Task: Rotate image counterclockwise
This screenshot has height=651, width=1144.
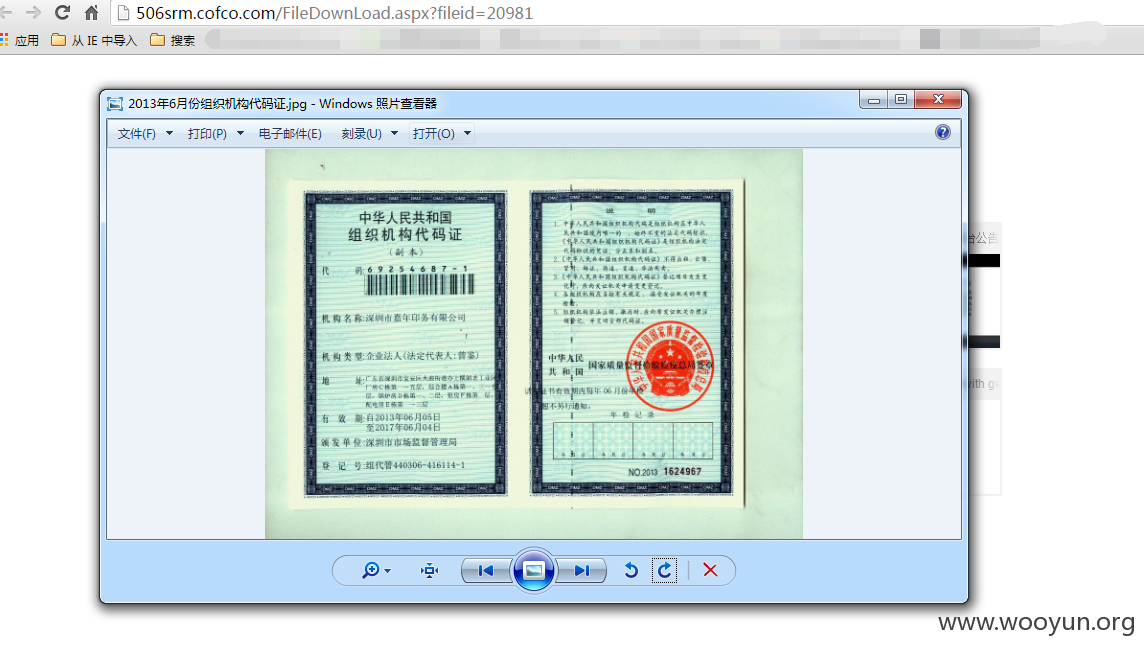Action: pyautogui.click(x=631, y=570)
